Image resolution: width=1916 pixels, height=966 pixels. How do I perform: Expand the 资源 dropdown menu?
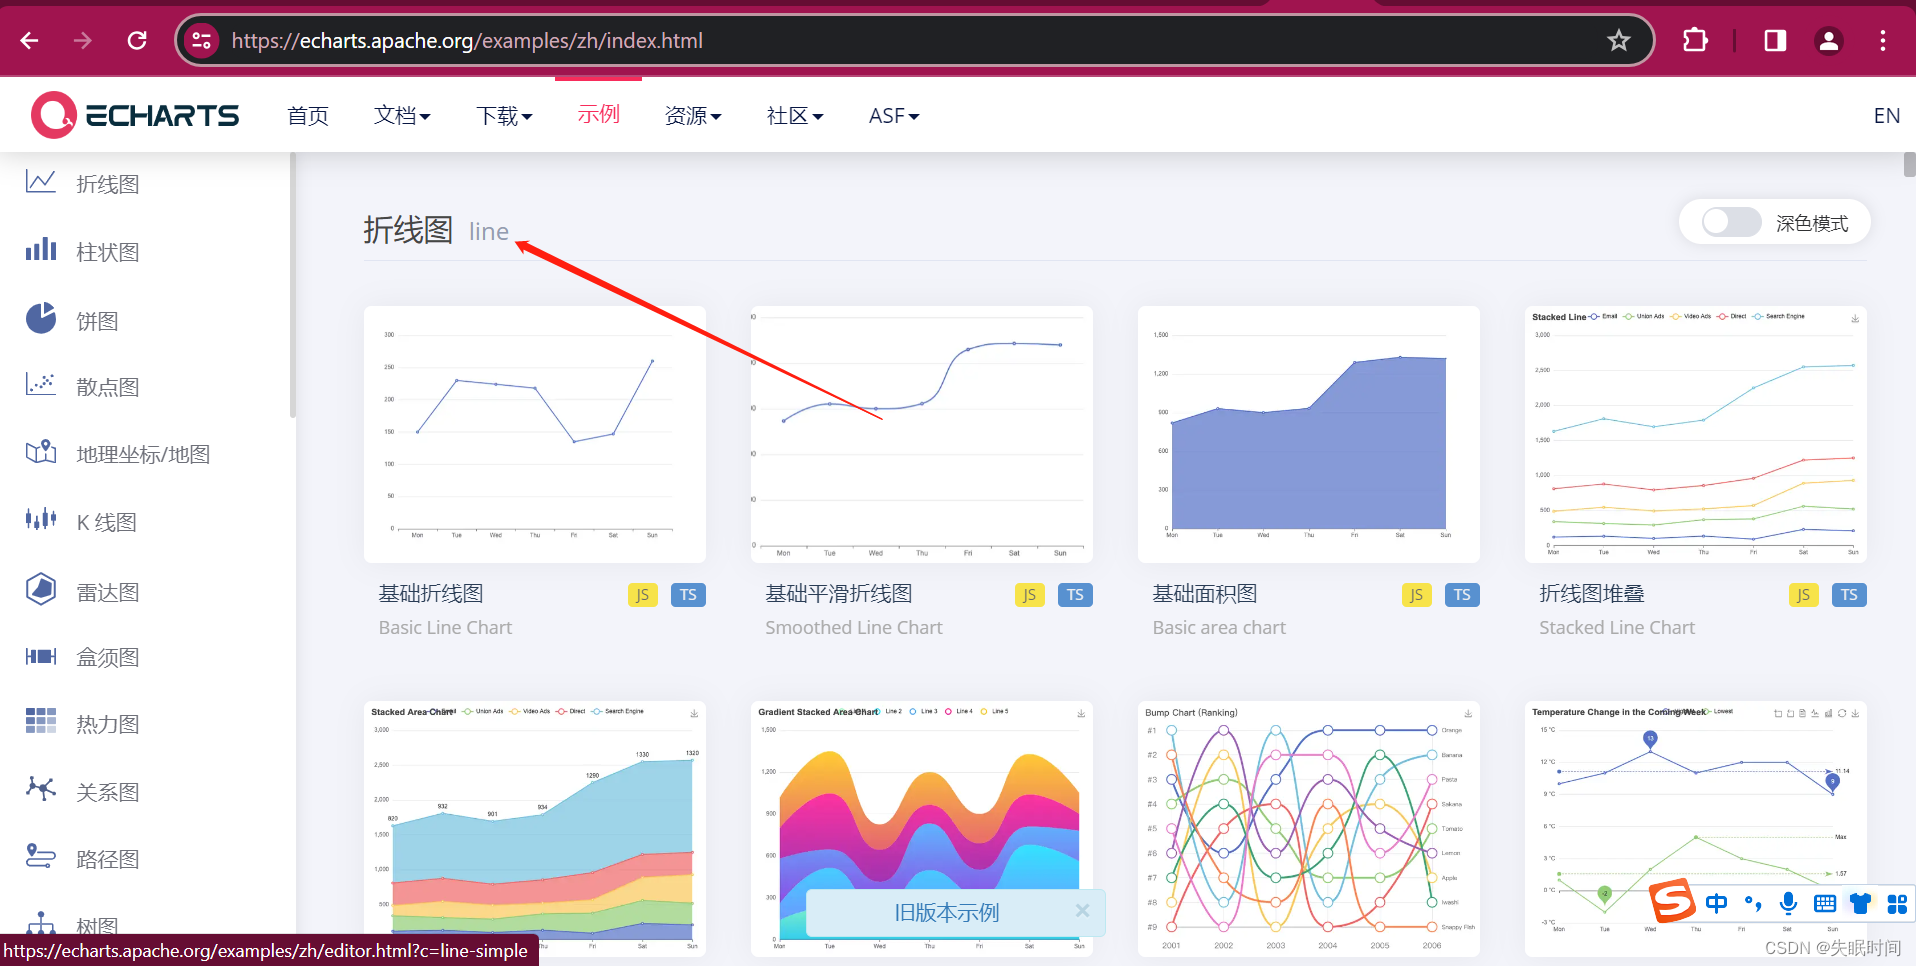693,116
